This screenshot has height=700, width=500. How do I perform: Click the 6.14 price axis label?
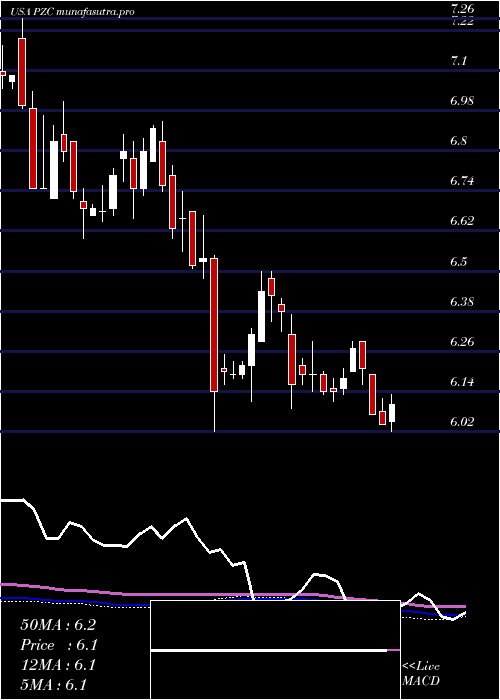pyautogui.click(x=462, y=382)
